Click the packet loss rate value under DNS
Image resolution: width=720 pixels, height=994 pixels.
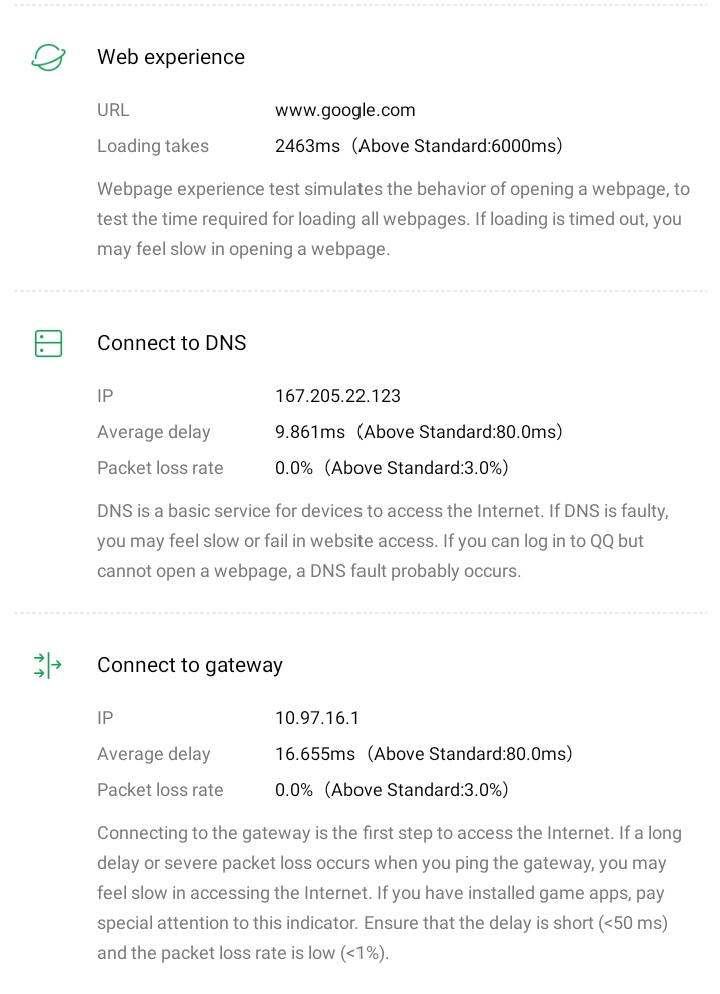click(392, 469)
